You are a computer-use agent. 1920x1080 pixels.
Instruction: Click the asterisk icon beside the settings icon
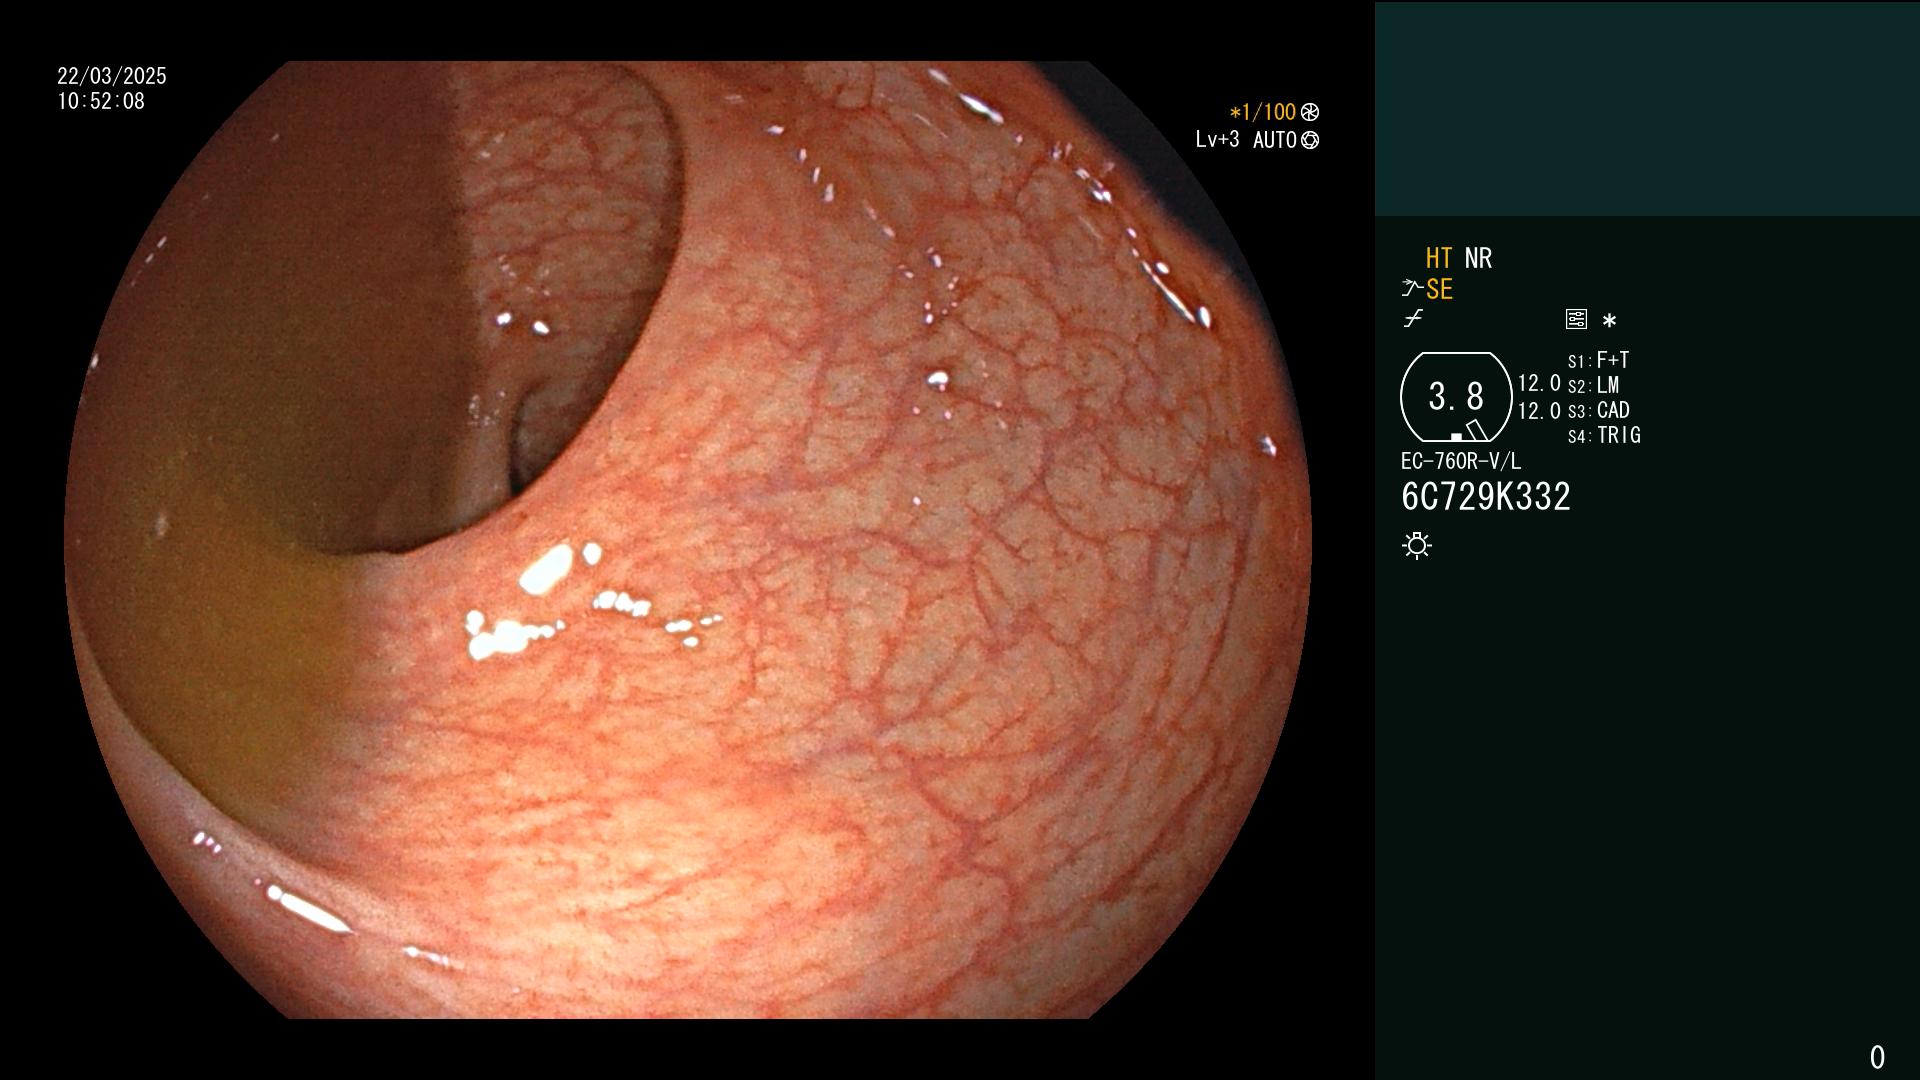tap(1609, 321)
